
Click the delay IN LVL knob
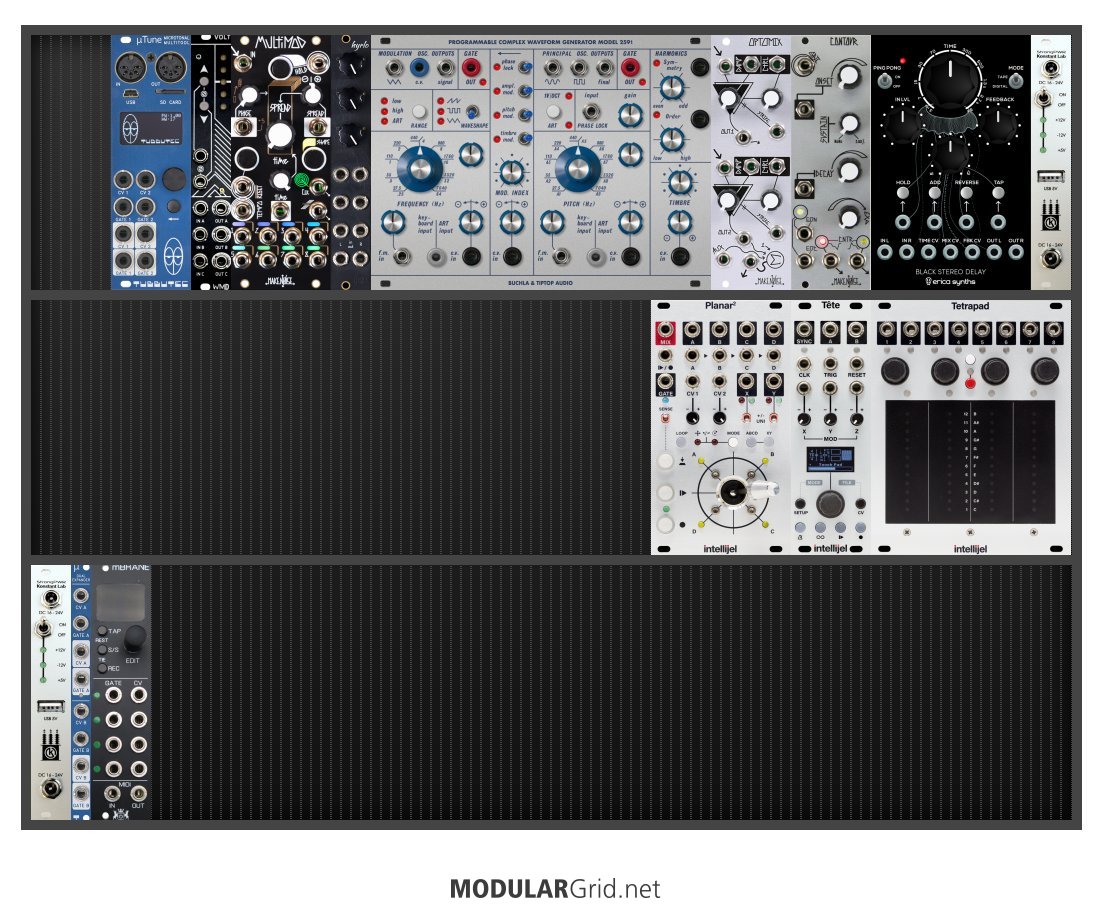(x=901, y=123)
